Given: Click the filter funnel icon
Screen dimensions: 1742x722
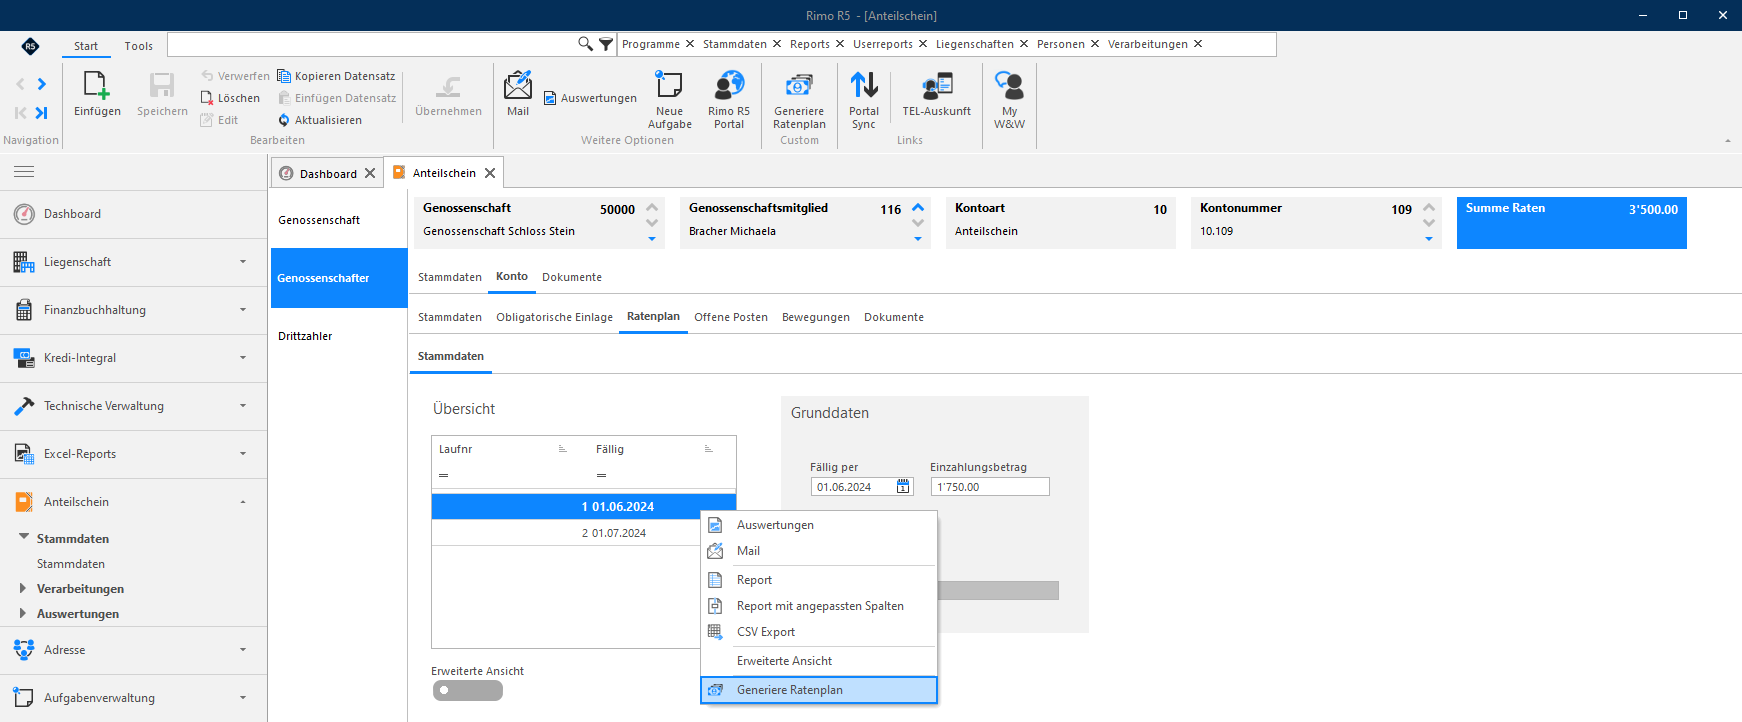Looking at the screenshot, I should [x=606, y=44].
